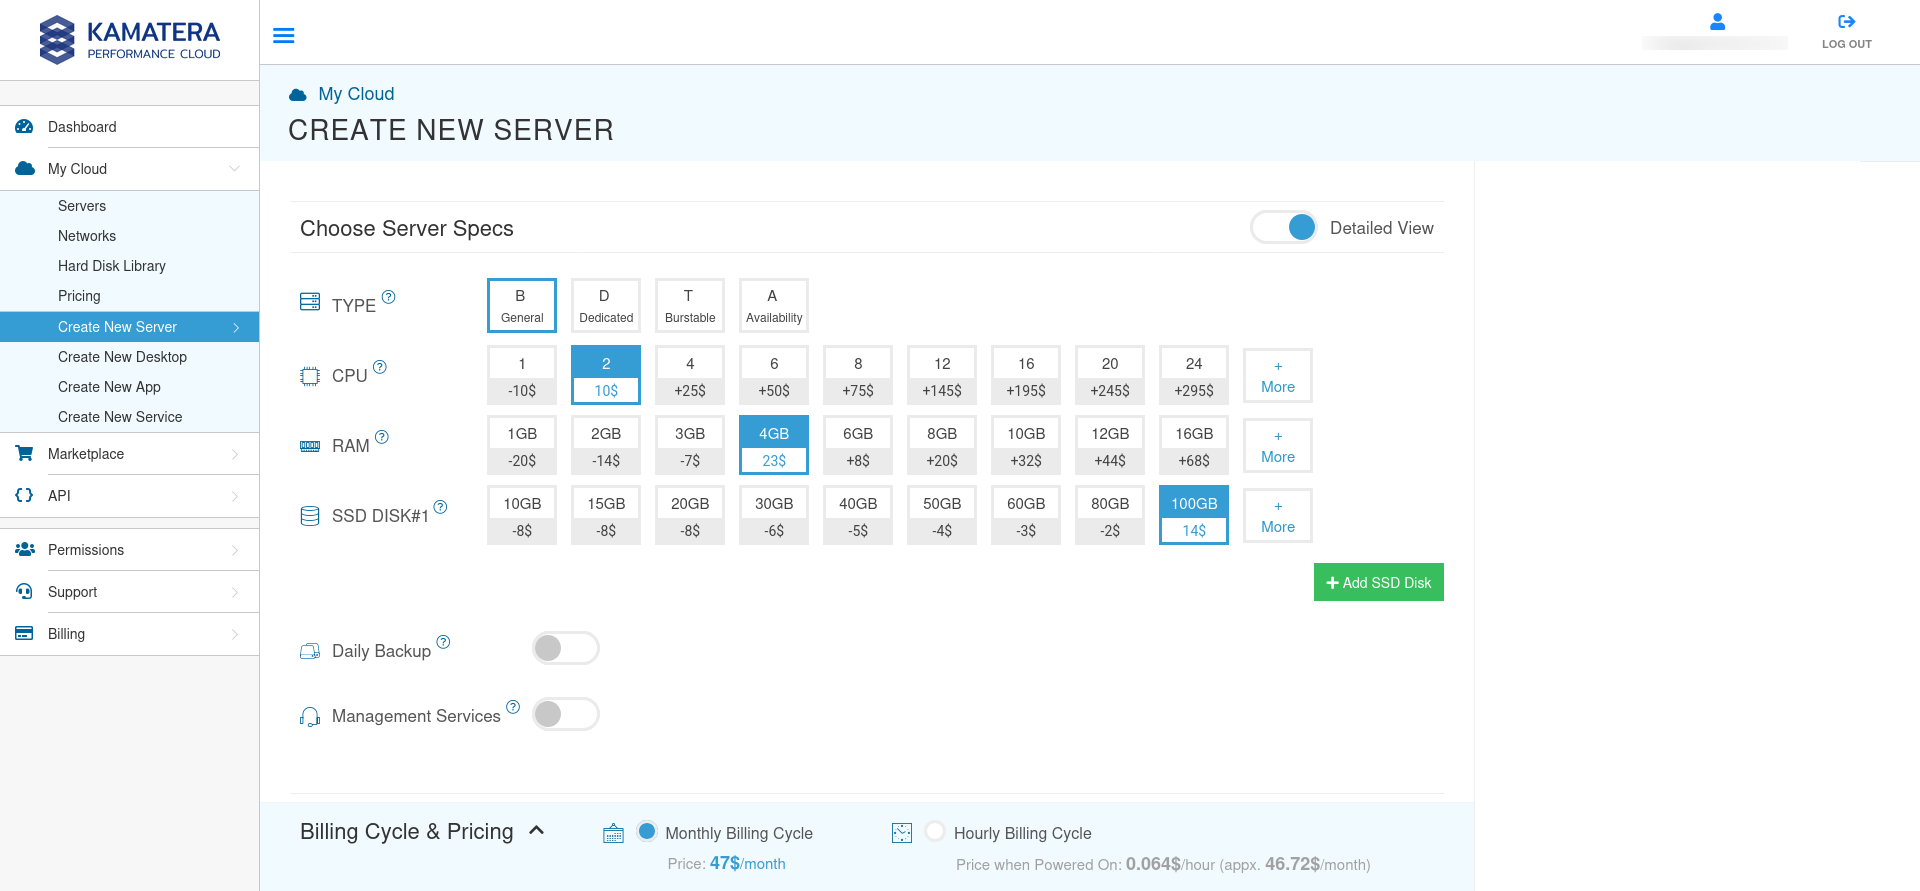Click the My Cloud sidebar cloud icon
This screenshot has height=891, width=1920.
pos(25,169)
